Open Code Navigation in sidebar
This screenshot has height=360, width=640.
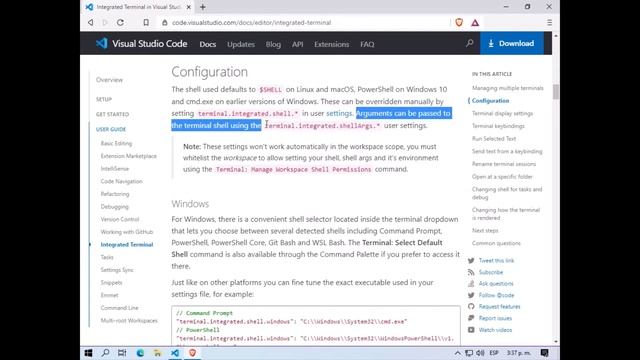122,181
